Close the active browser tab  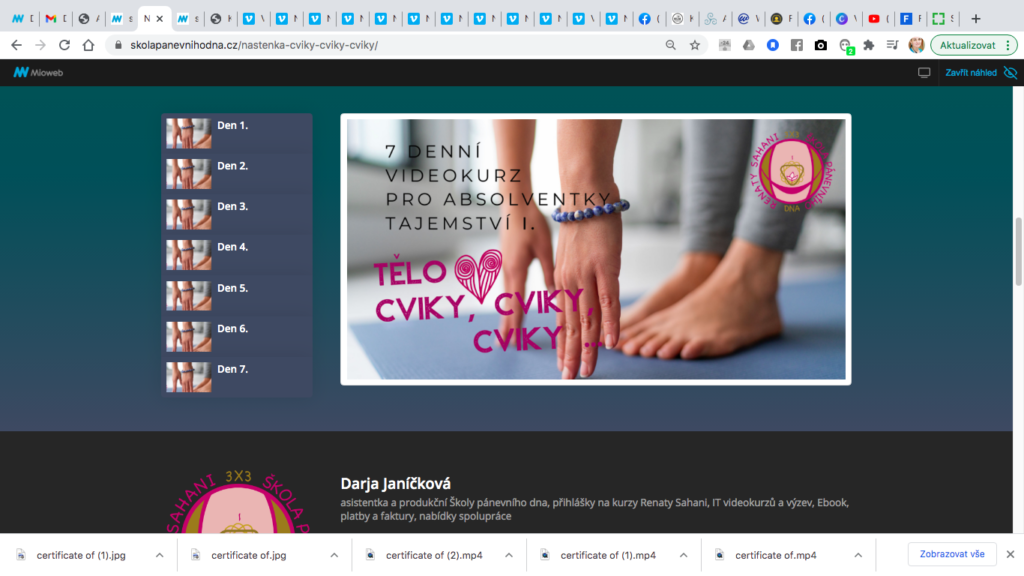point(160,19)
